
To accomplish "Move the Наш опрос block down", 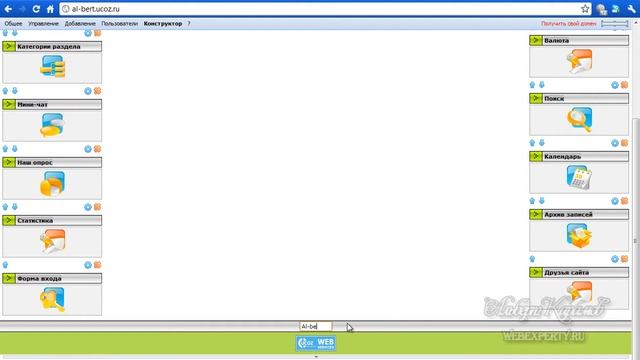I will [15, 149].
